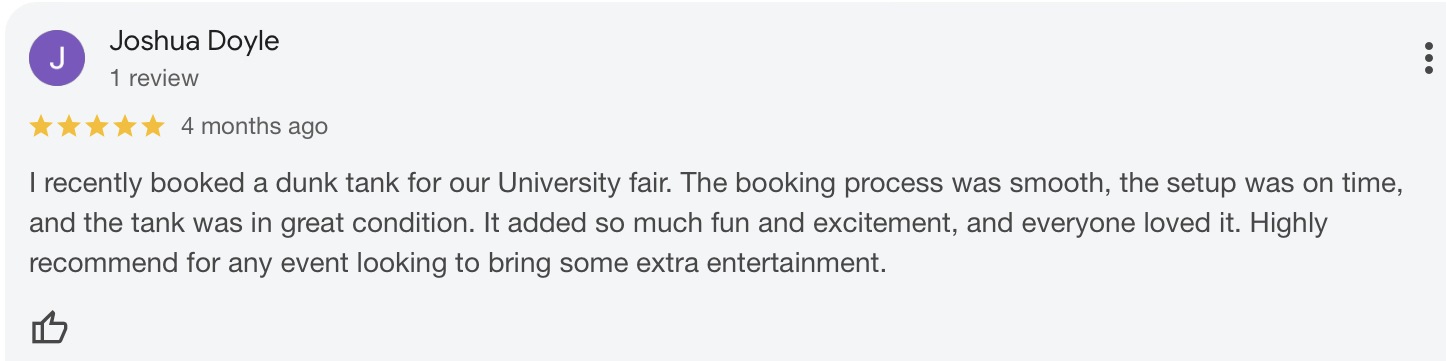Click the "4 months ago" timestamp
This screenshot has height=361, width=1446.
pyautogui.click(x=254, y=126)
